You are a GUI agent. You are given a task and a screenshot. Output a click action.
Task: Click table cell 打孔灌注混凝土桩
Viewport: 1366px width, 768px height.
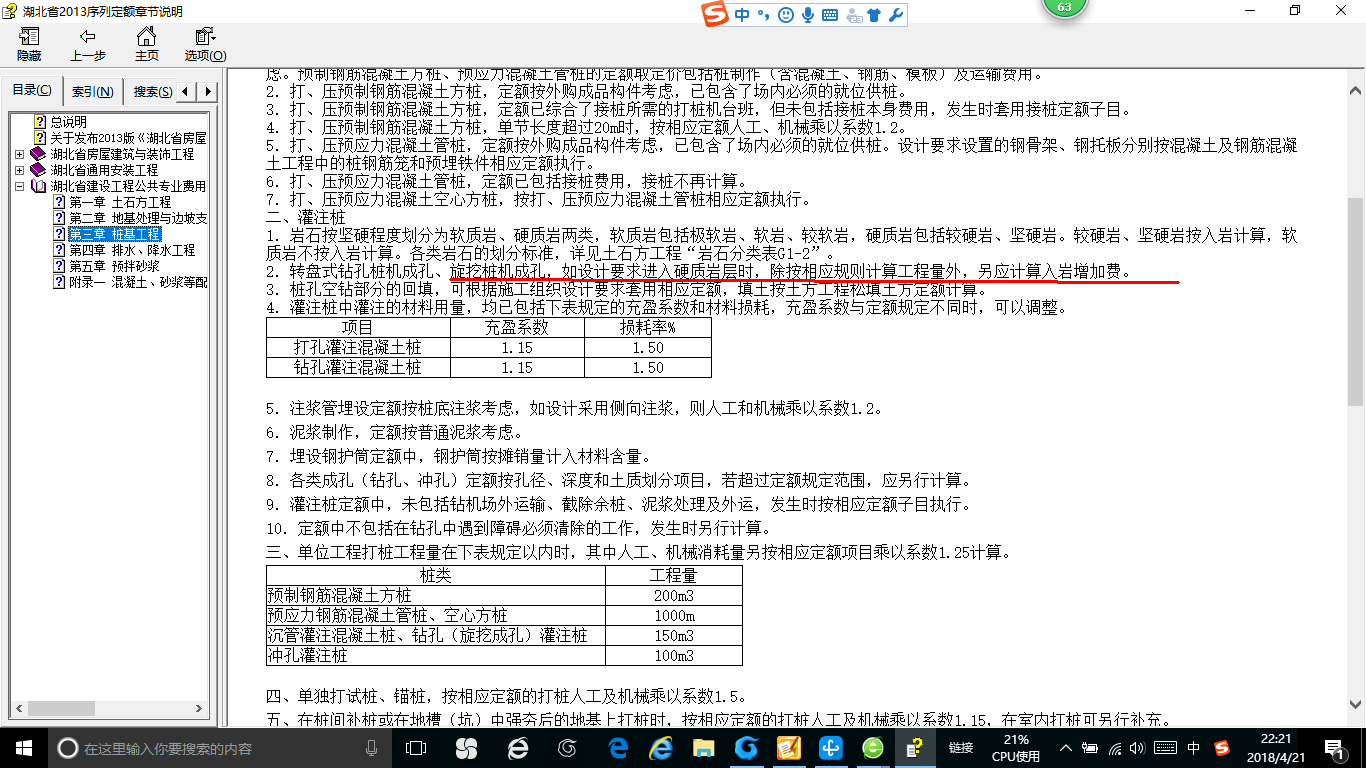[359, 347]
